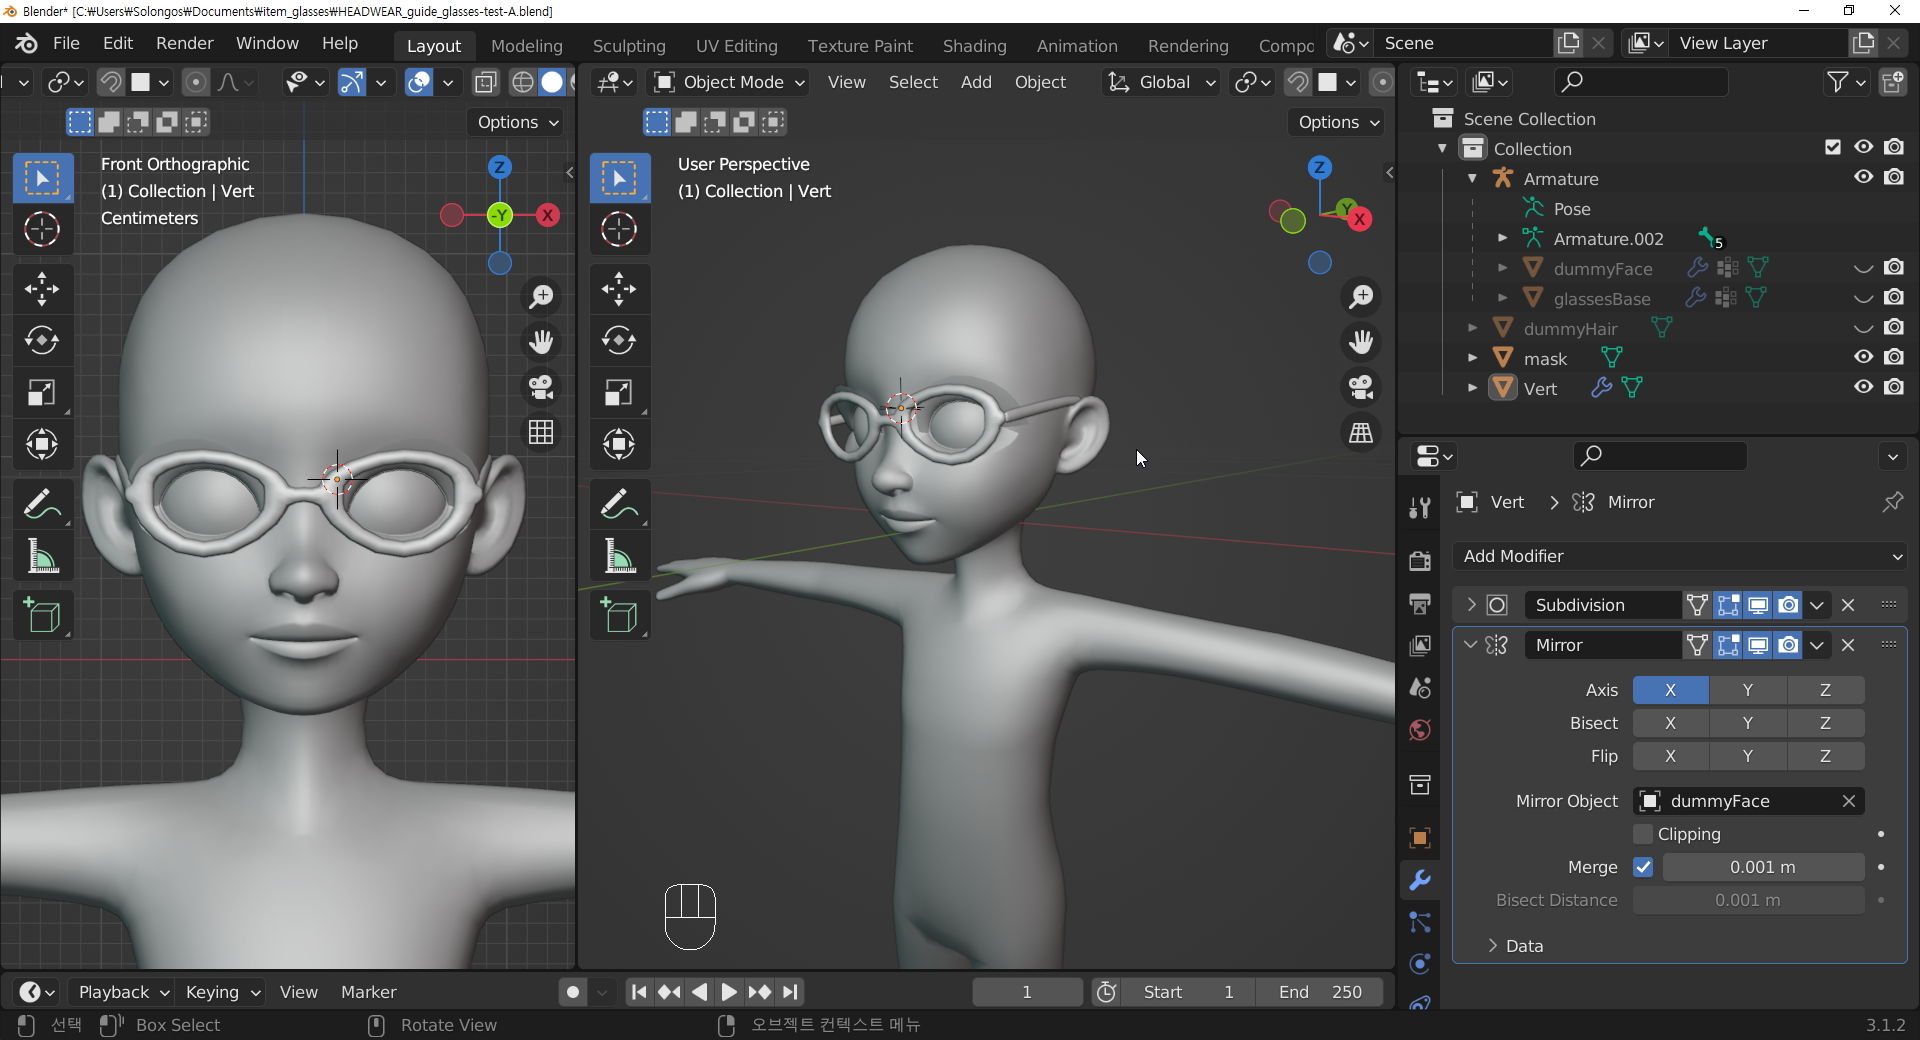Open Physics properties tab
Image resolution: width=1920 pixels, height=1040 pixels.
click(x=1420, y=964)
